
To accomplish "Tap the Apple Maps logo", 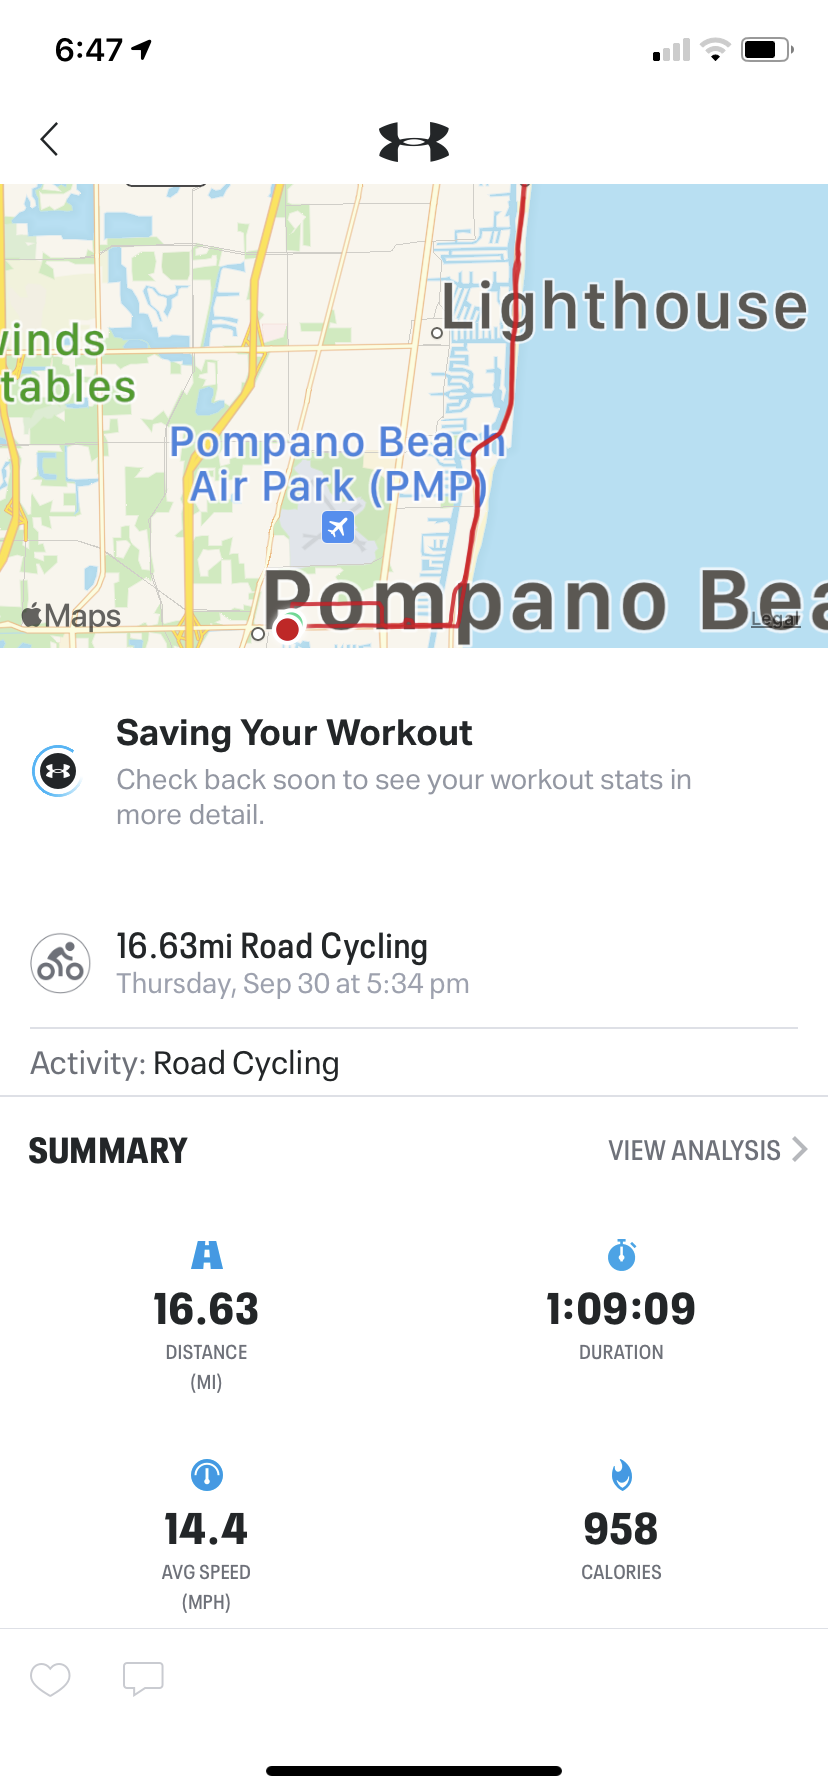I will point(72,616).
